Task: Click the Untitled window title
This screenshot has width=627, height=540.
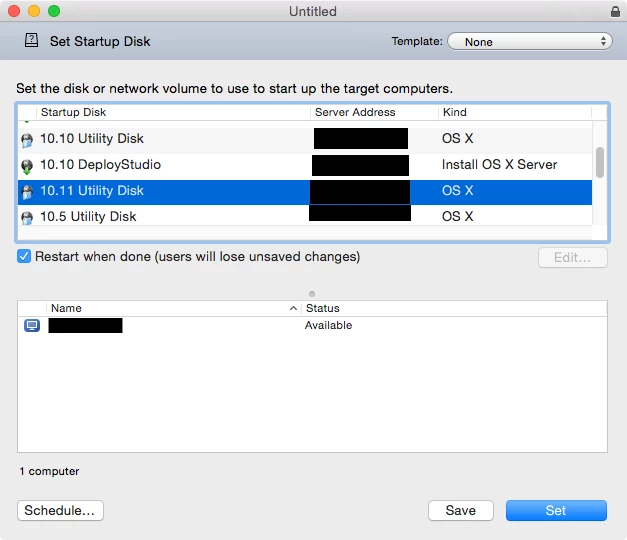Action: click(313, 11)
